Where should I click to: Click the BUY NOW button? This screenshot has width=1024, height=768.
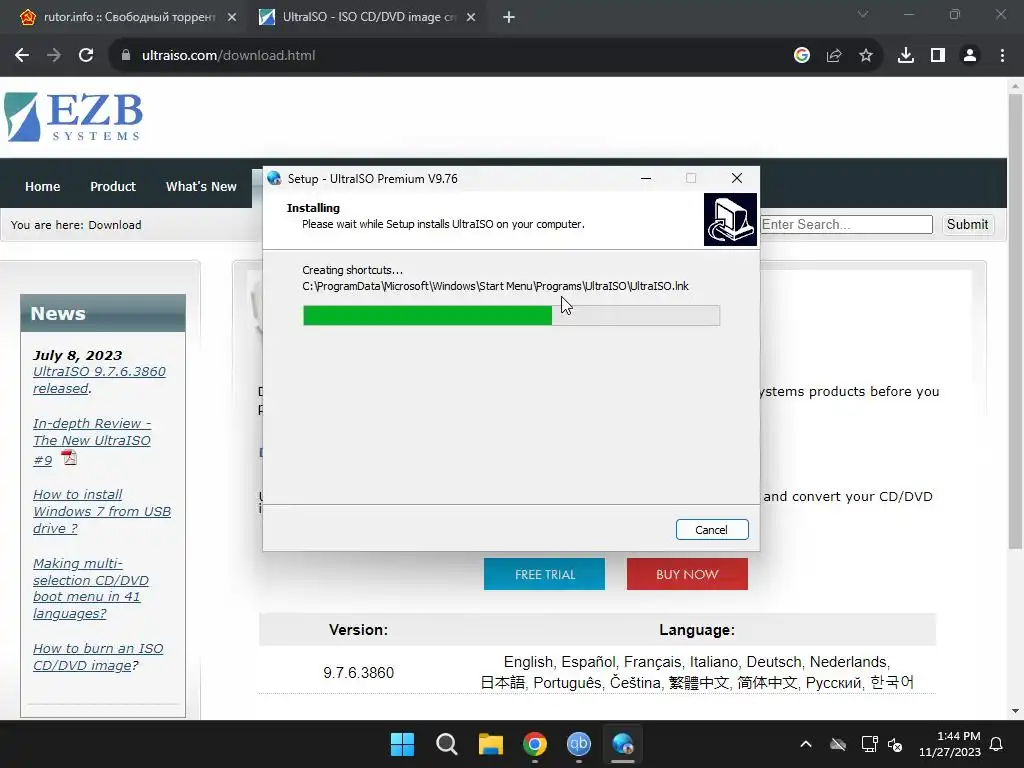coord(687,574)
